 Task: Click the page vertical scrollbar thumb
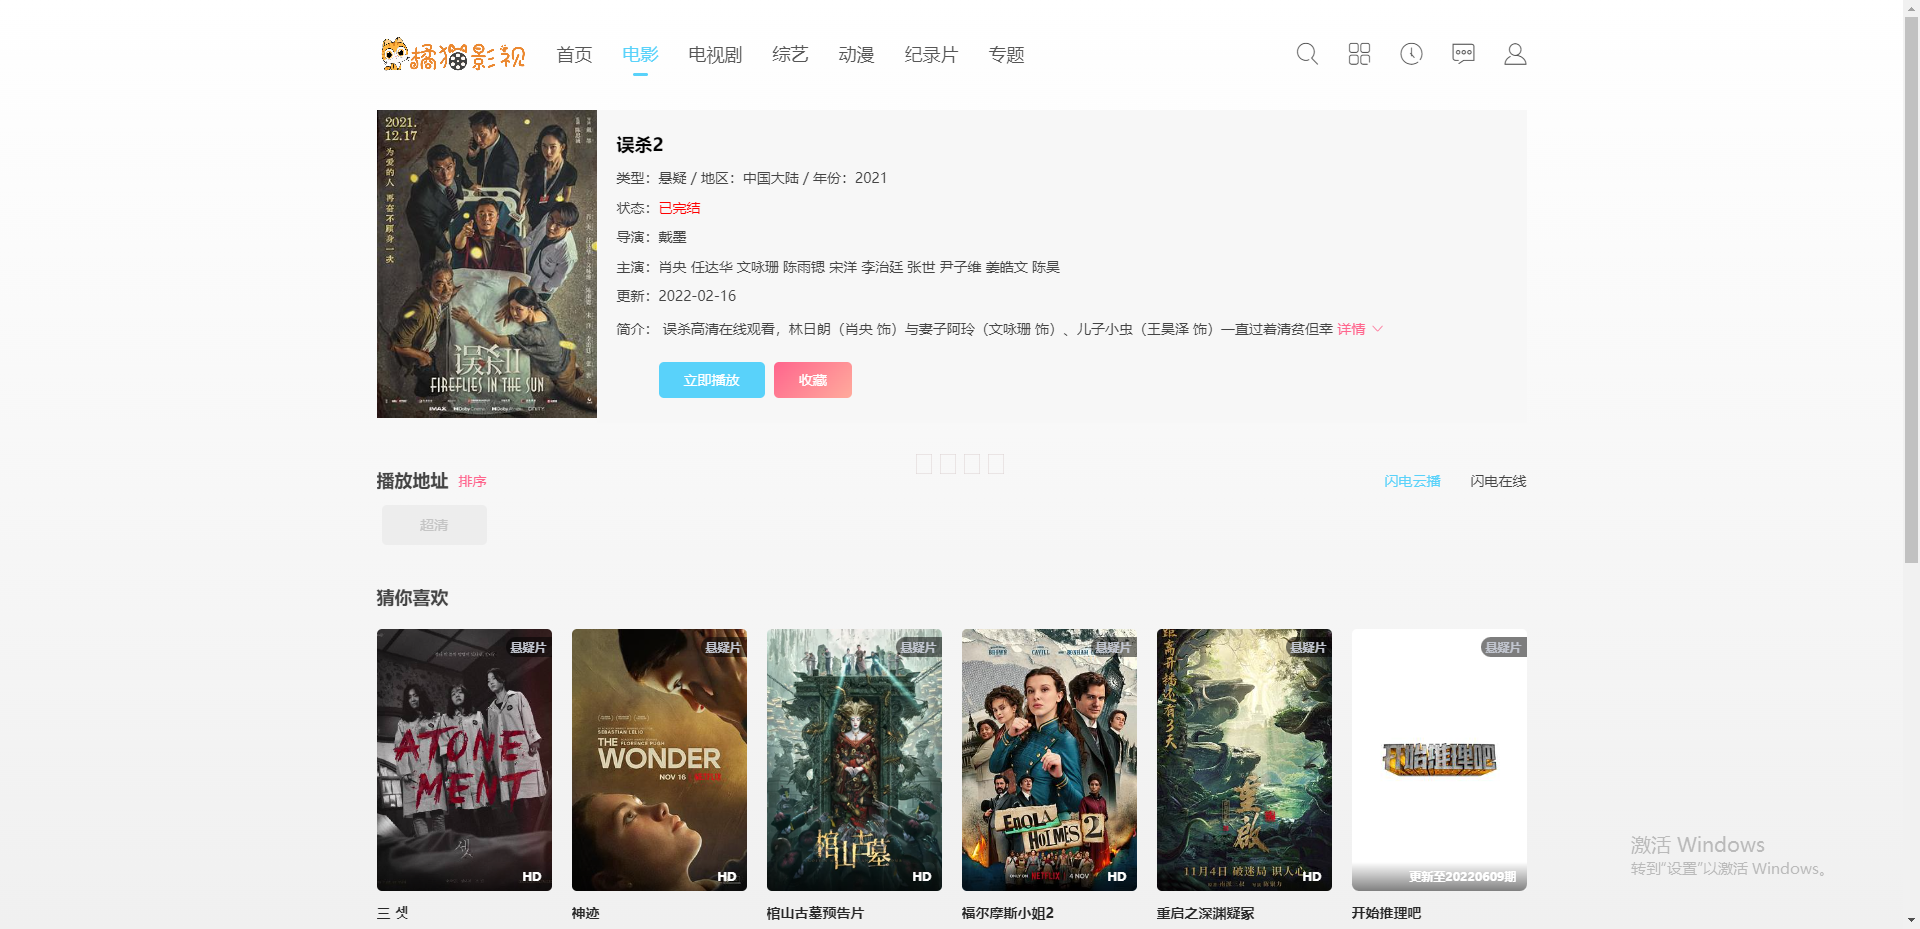click(1911, 290)
